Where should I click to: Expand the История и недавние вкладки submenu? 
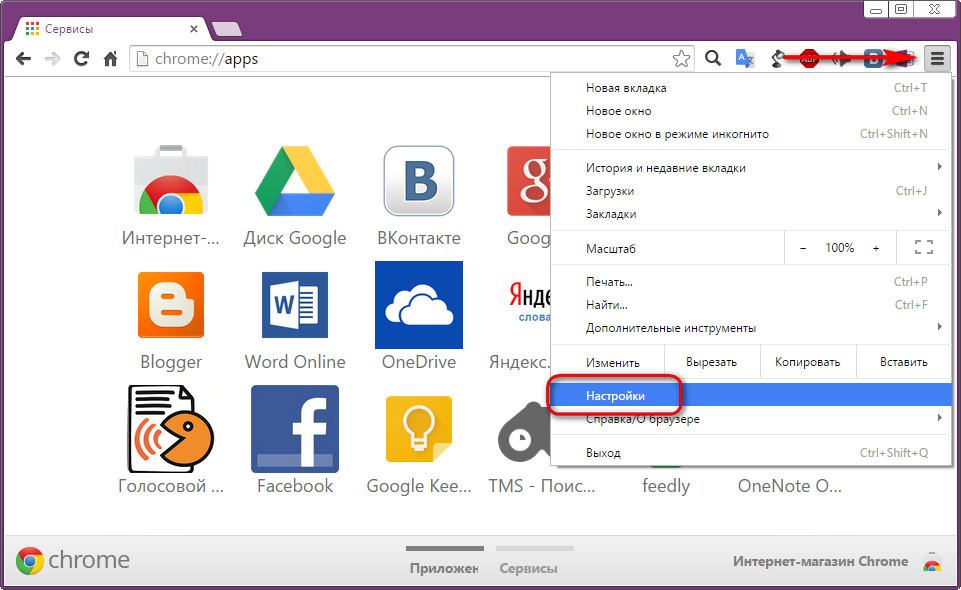point(751,167)
